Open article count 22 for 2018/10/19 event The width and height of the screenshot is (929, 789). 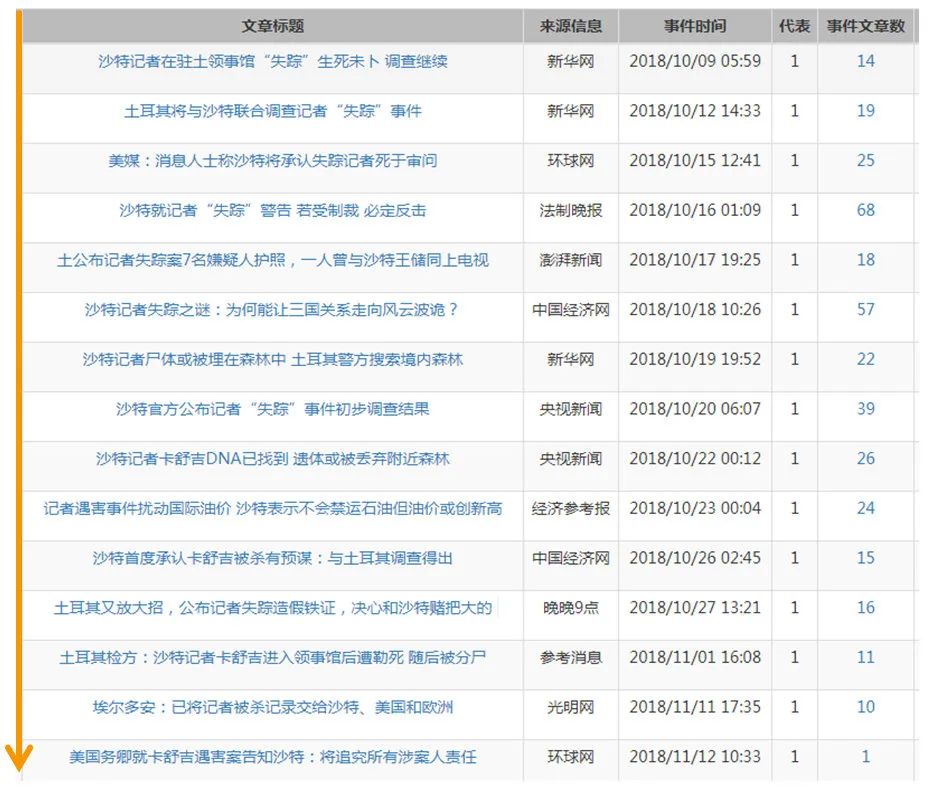coord(866,360)
